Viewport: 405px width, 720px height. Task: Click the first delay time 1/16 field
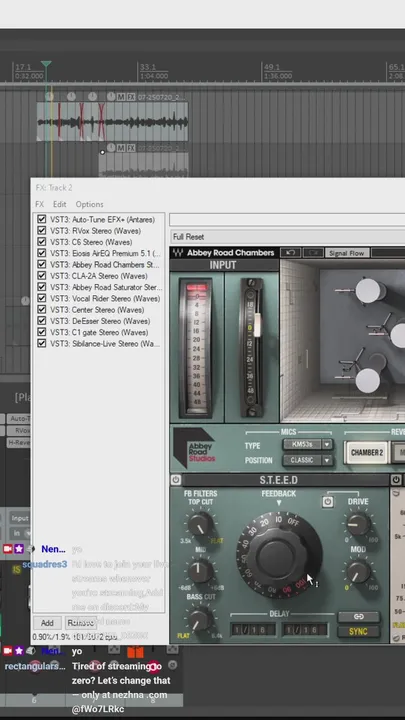[253, 630]
